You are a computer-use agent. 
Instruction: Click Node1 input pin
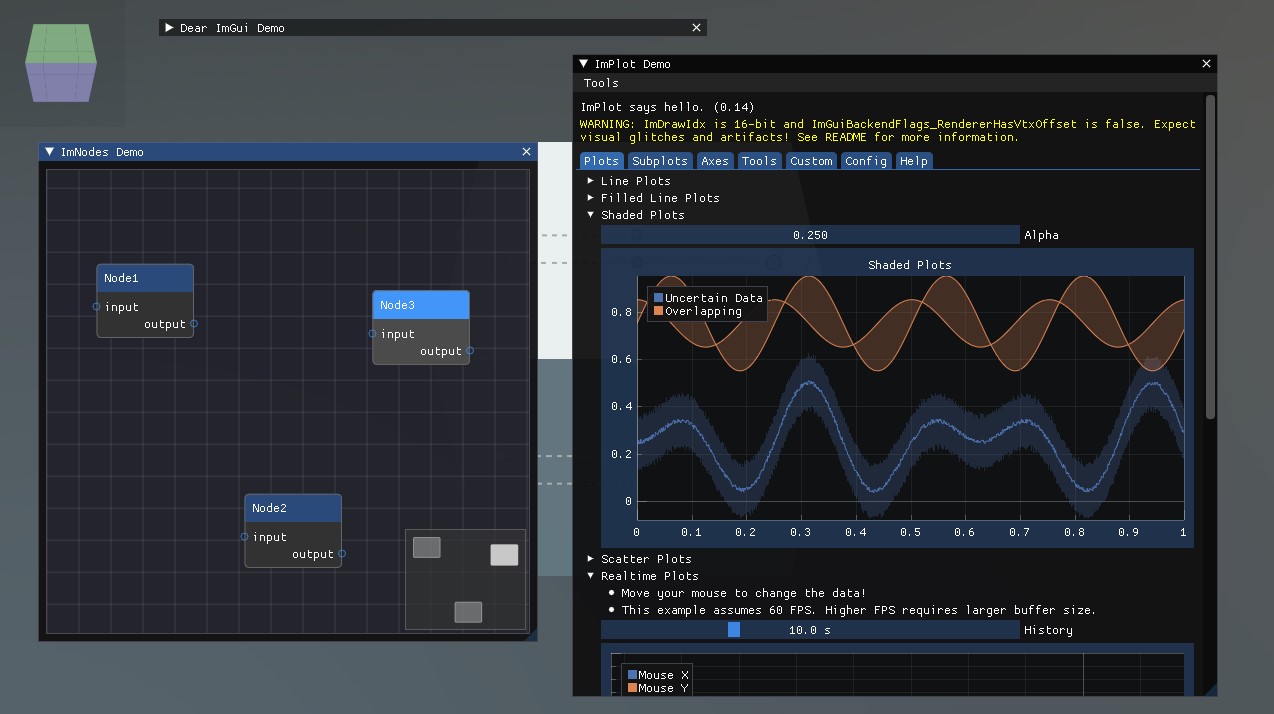97,307
